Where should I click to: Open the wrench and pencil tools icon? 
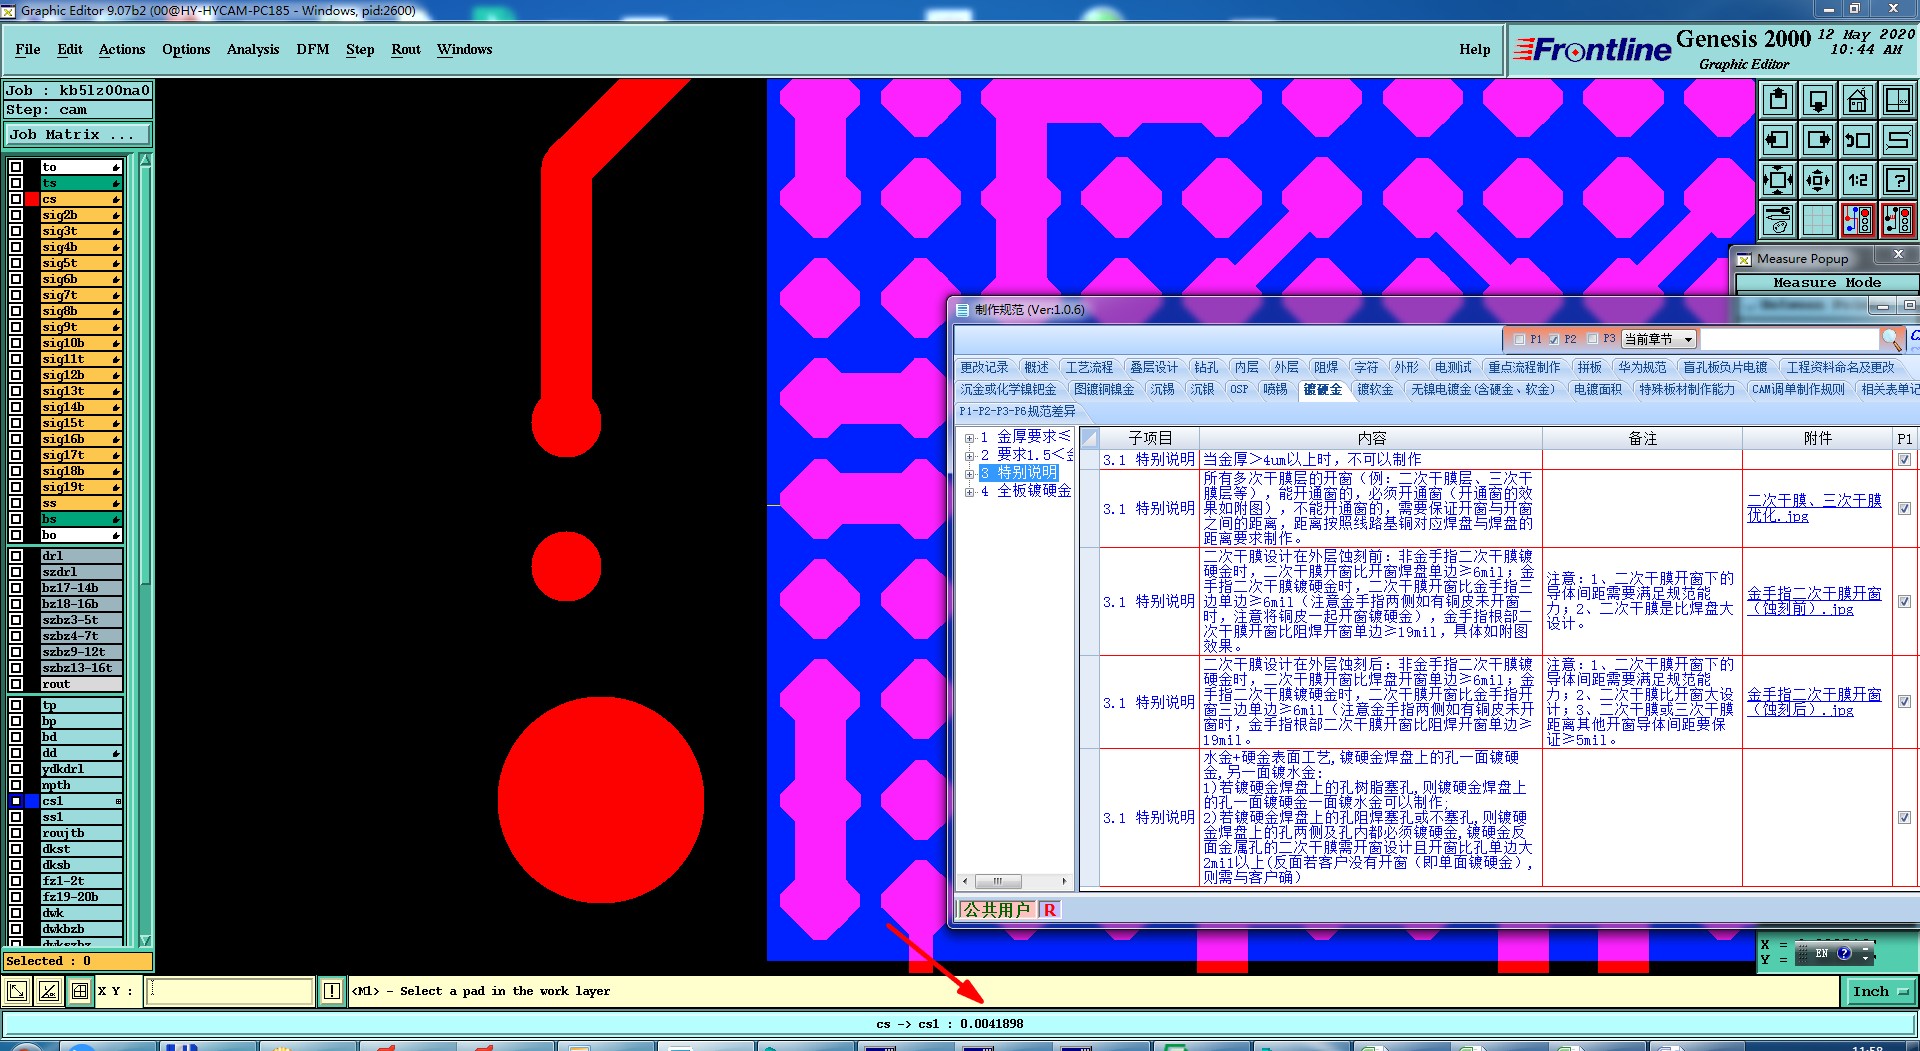click(x=1778, y=220)
